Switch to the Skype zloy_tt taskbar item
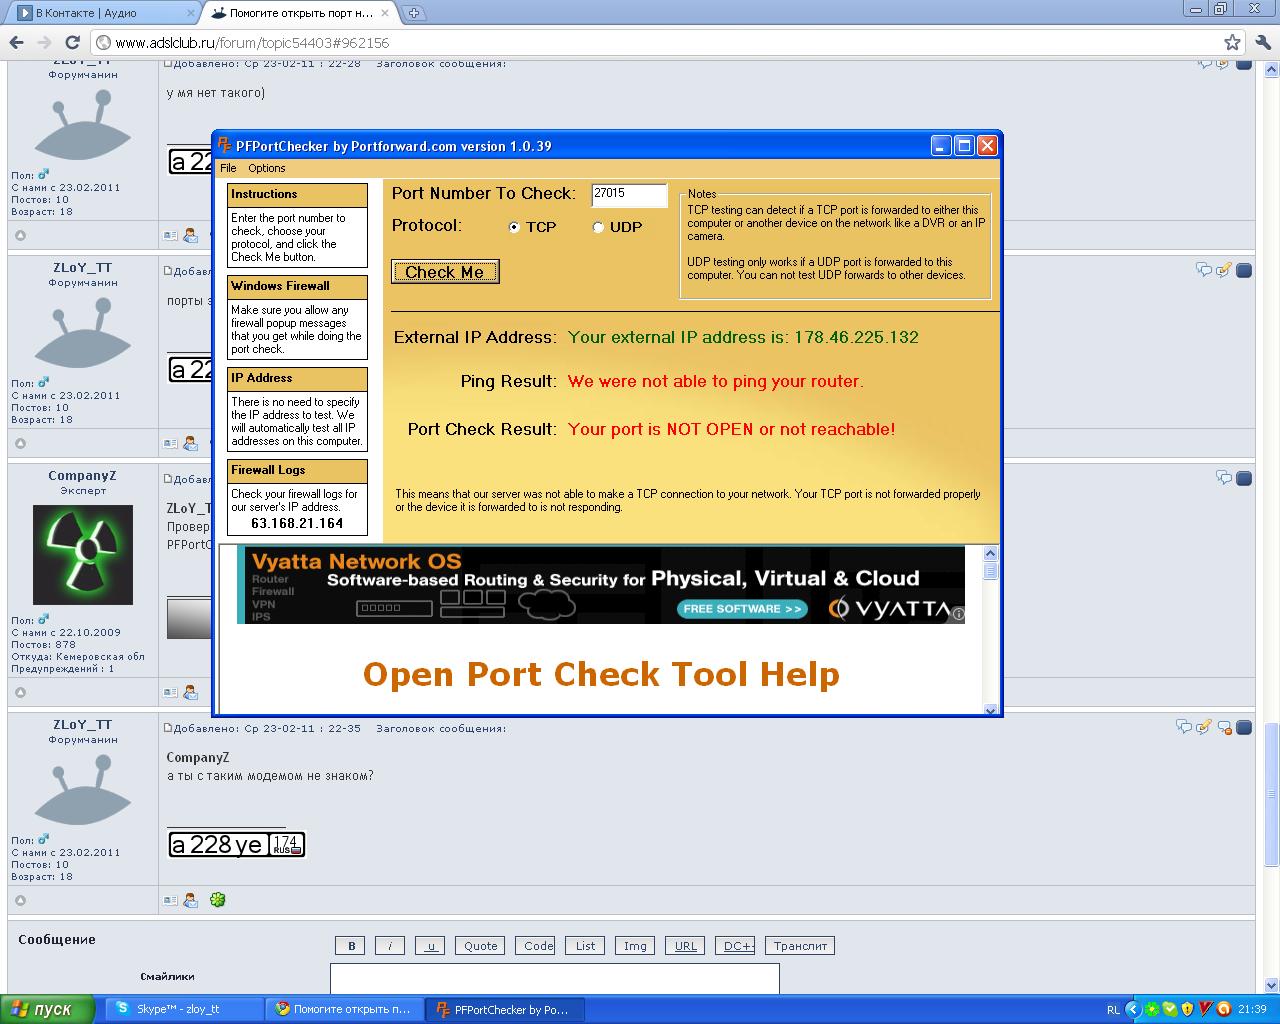The image size is (1280, 1024). pos(183,1009)
